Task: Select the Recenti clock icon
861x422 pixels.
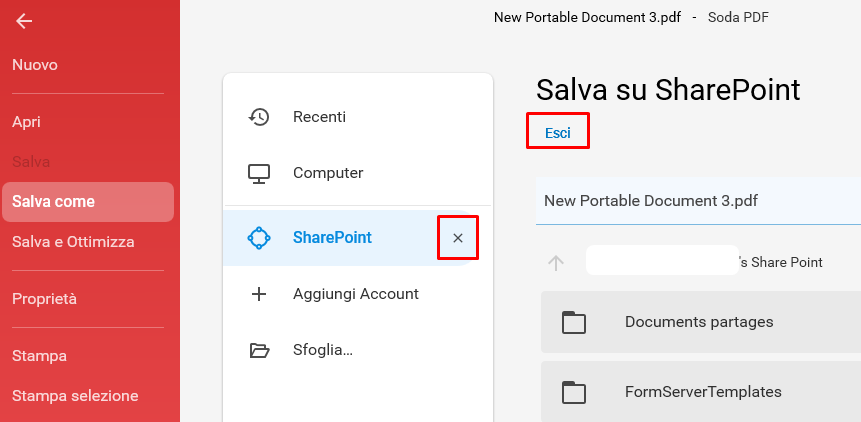Action: (259, 117)
